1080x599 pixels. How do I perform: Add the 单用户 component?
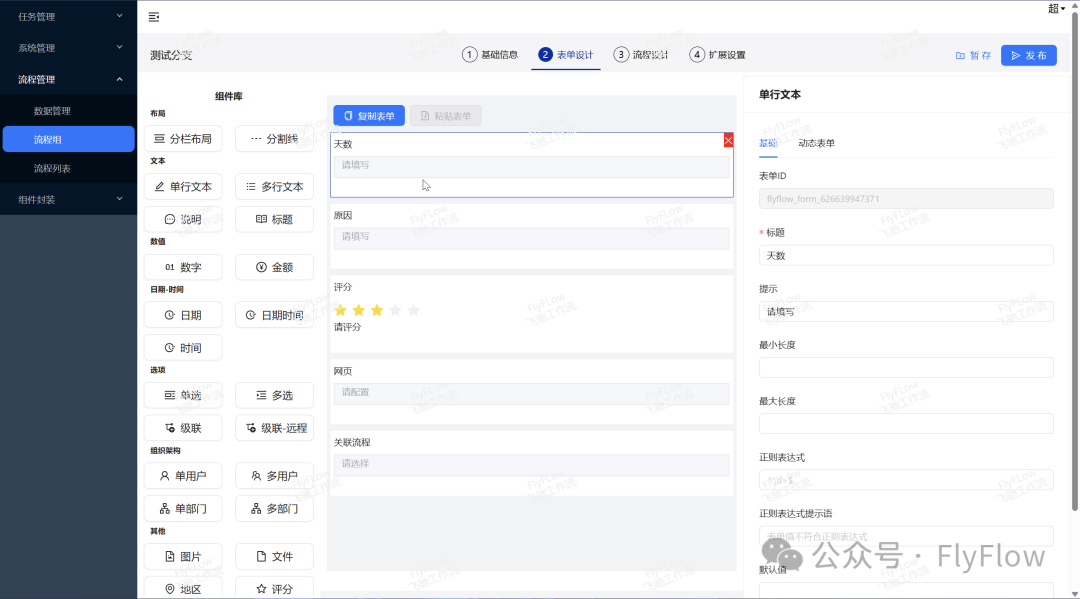(x=183, y=477)
